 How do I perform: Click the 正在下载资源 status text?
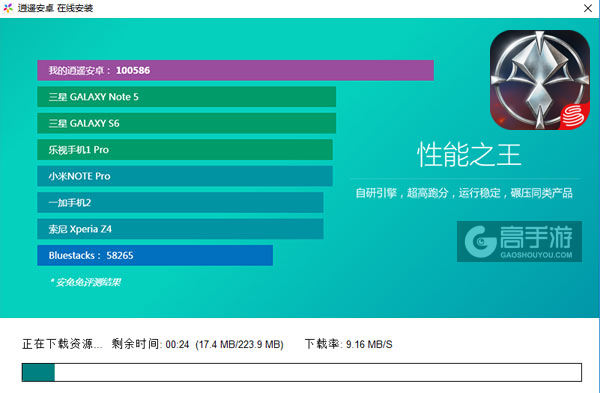(x=62, y=344)
